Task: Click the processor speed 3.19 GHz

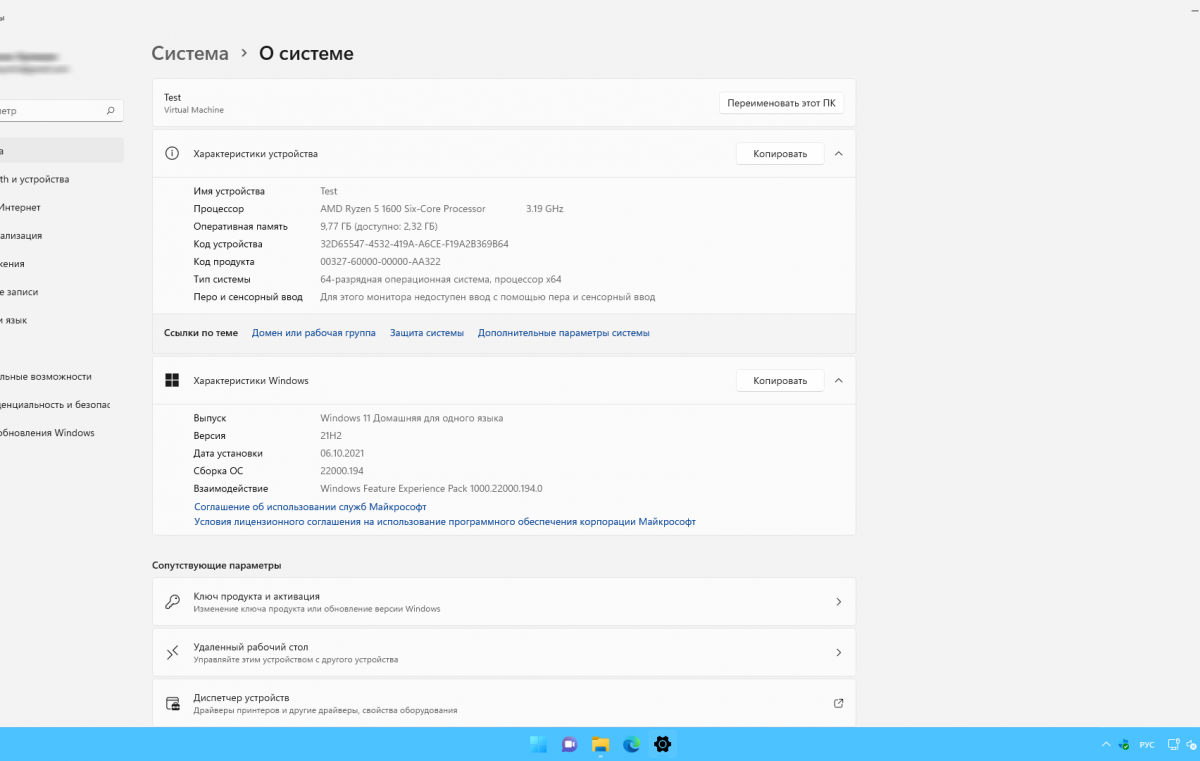Action: click(x=545, y=209)
